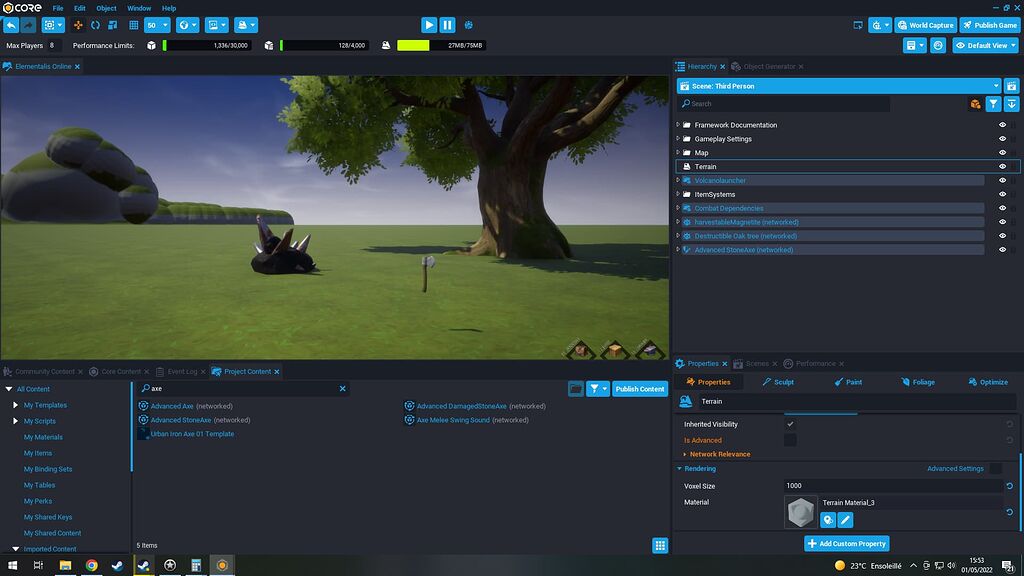The height and width of the screenshot is (576, 1024).
Task: Reset the Voxel Size value arrow
Action: point(1010,486)
